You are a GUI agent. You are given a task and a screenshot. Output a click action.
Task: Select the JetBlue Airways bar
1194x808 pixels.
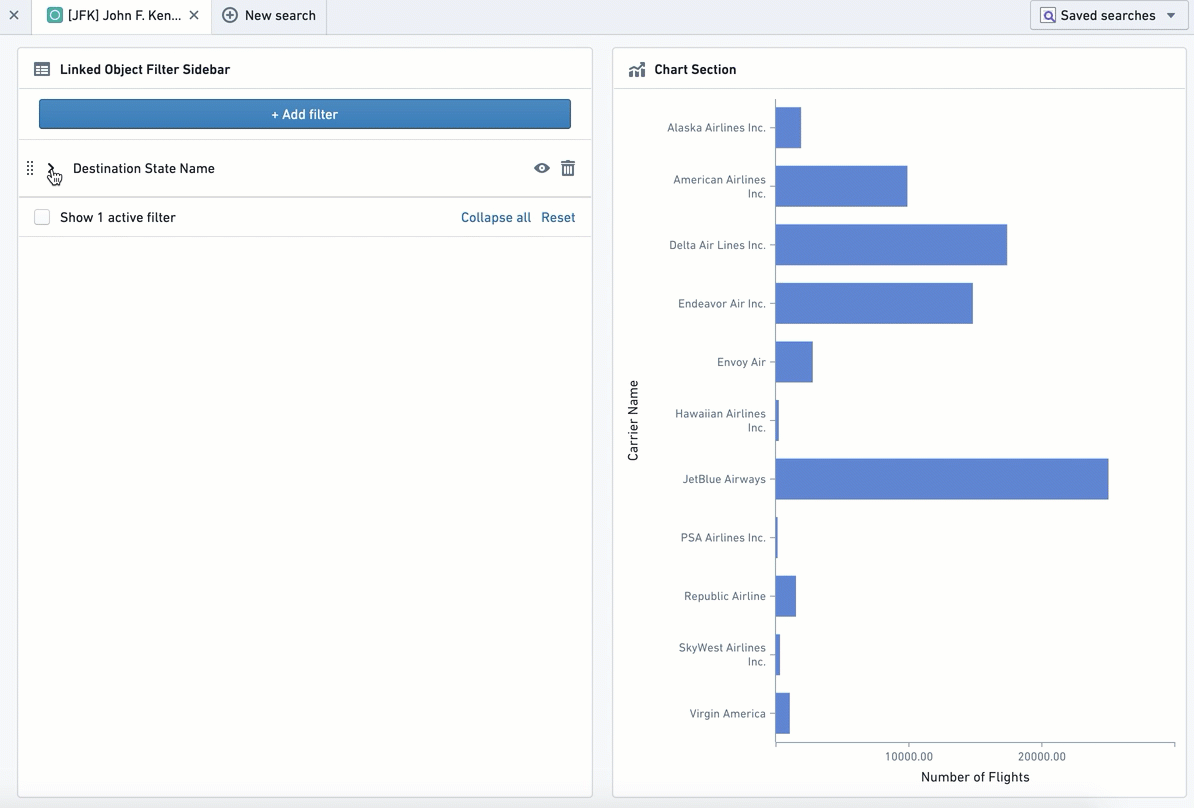pyautogui.click(x=942, y=479)
